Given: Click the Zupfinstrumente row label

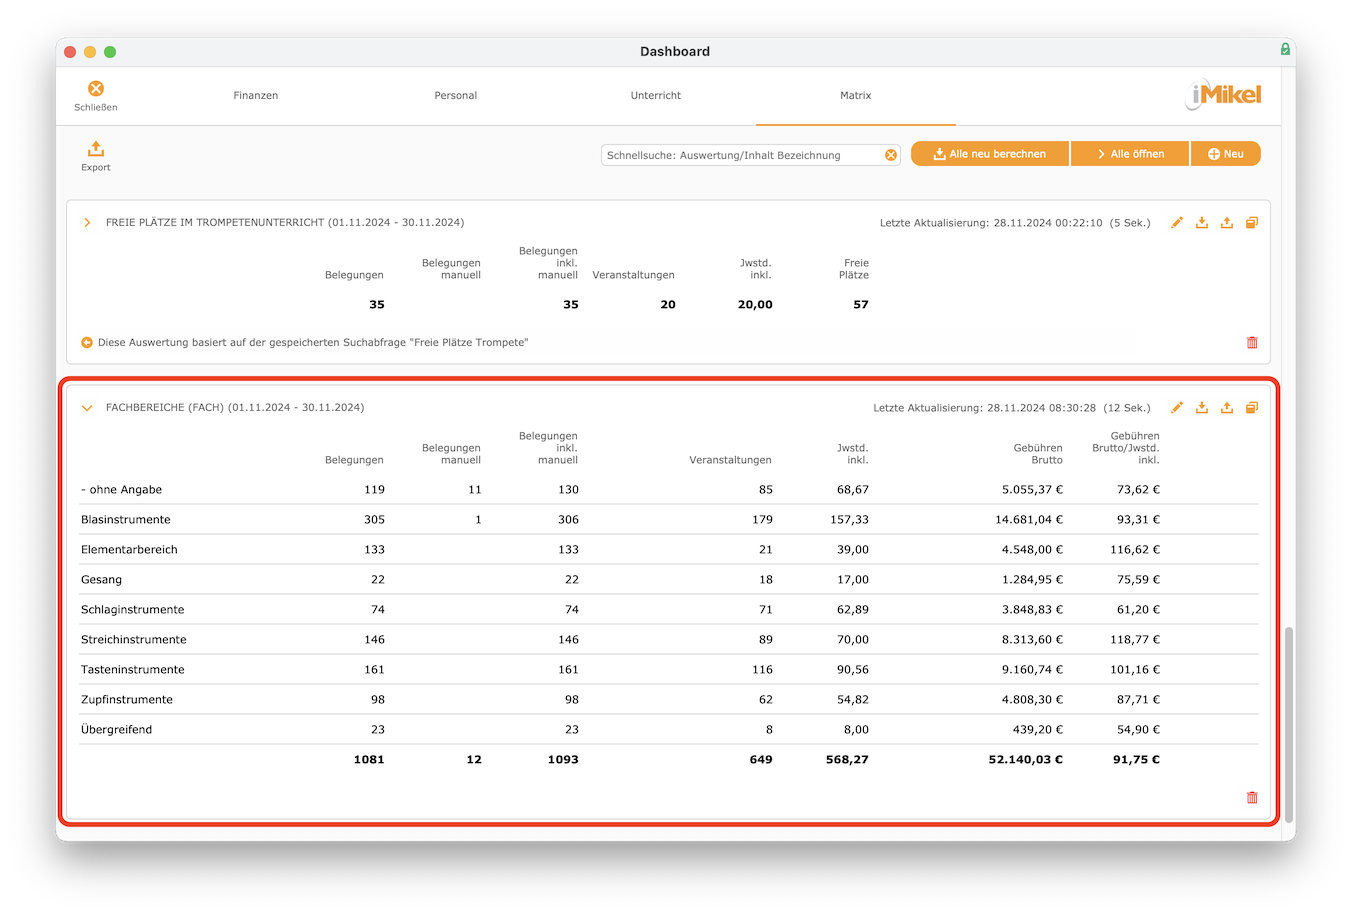Looking at the screenshot, I should tap(127, 700).
